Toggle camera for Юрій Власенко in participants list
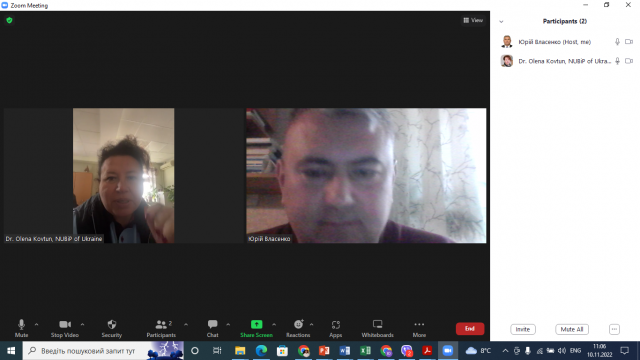This screenshot has height=360, width=640. click(x=629, y=42)
